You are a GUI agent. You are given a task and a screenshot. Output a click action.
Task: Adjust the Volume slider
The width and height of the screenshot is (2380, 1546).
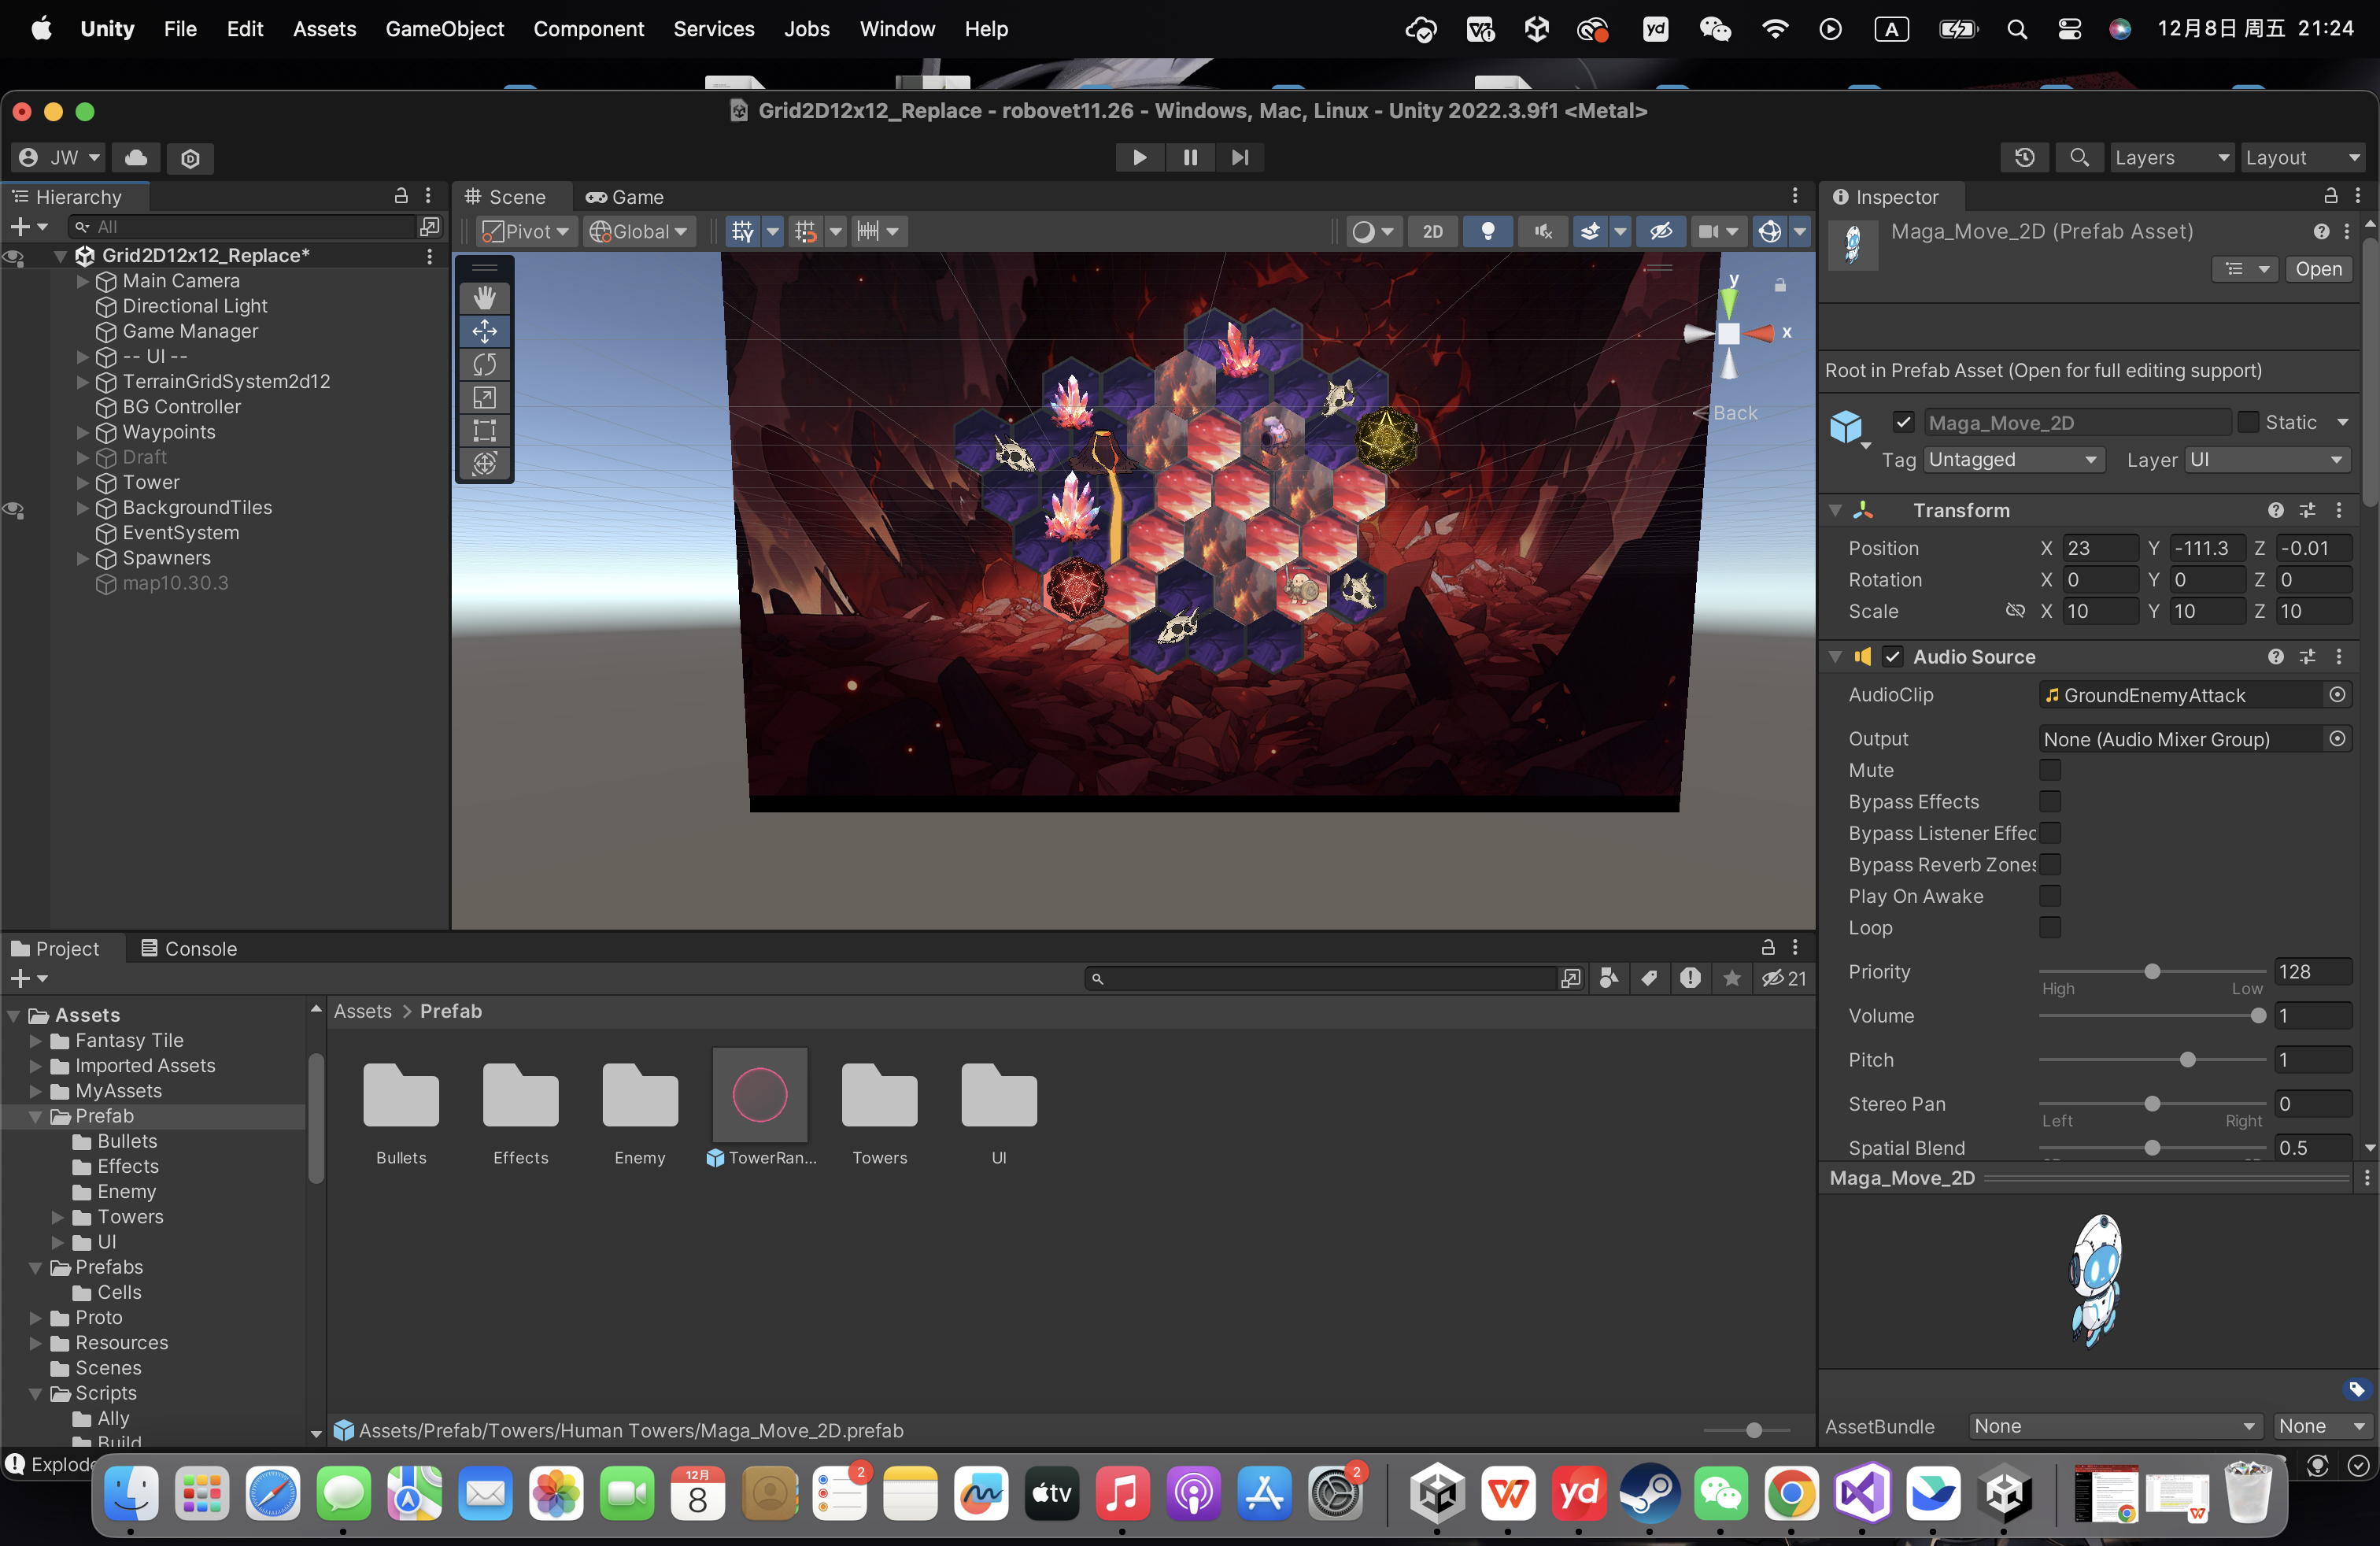tap(2151, 1015)
